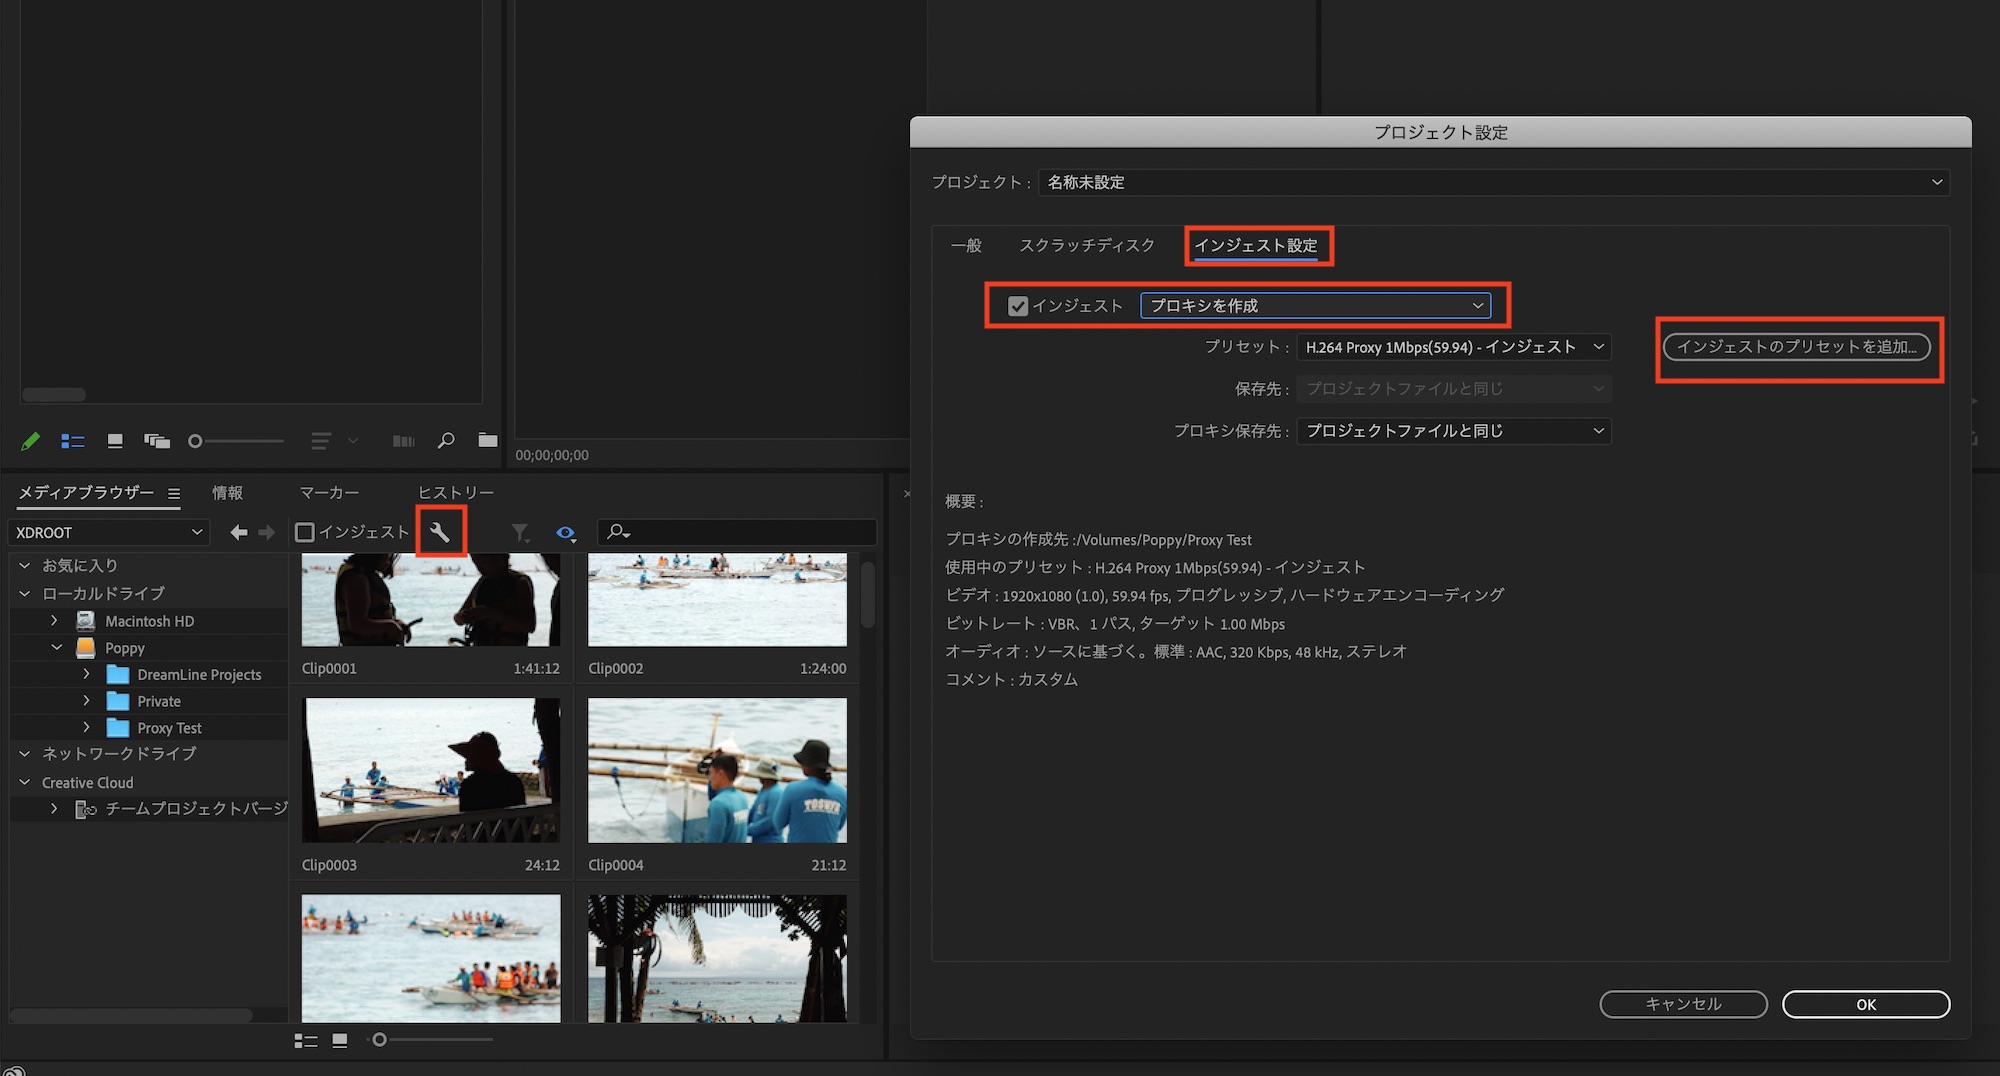Uncheck the インジェスト checkbox in Project Settings
This screenshot has width=2000, height=1076.
[1018, 306]
